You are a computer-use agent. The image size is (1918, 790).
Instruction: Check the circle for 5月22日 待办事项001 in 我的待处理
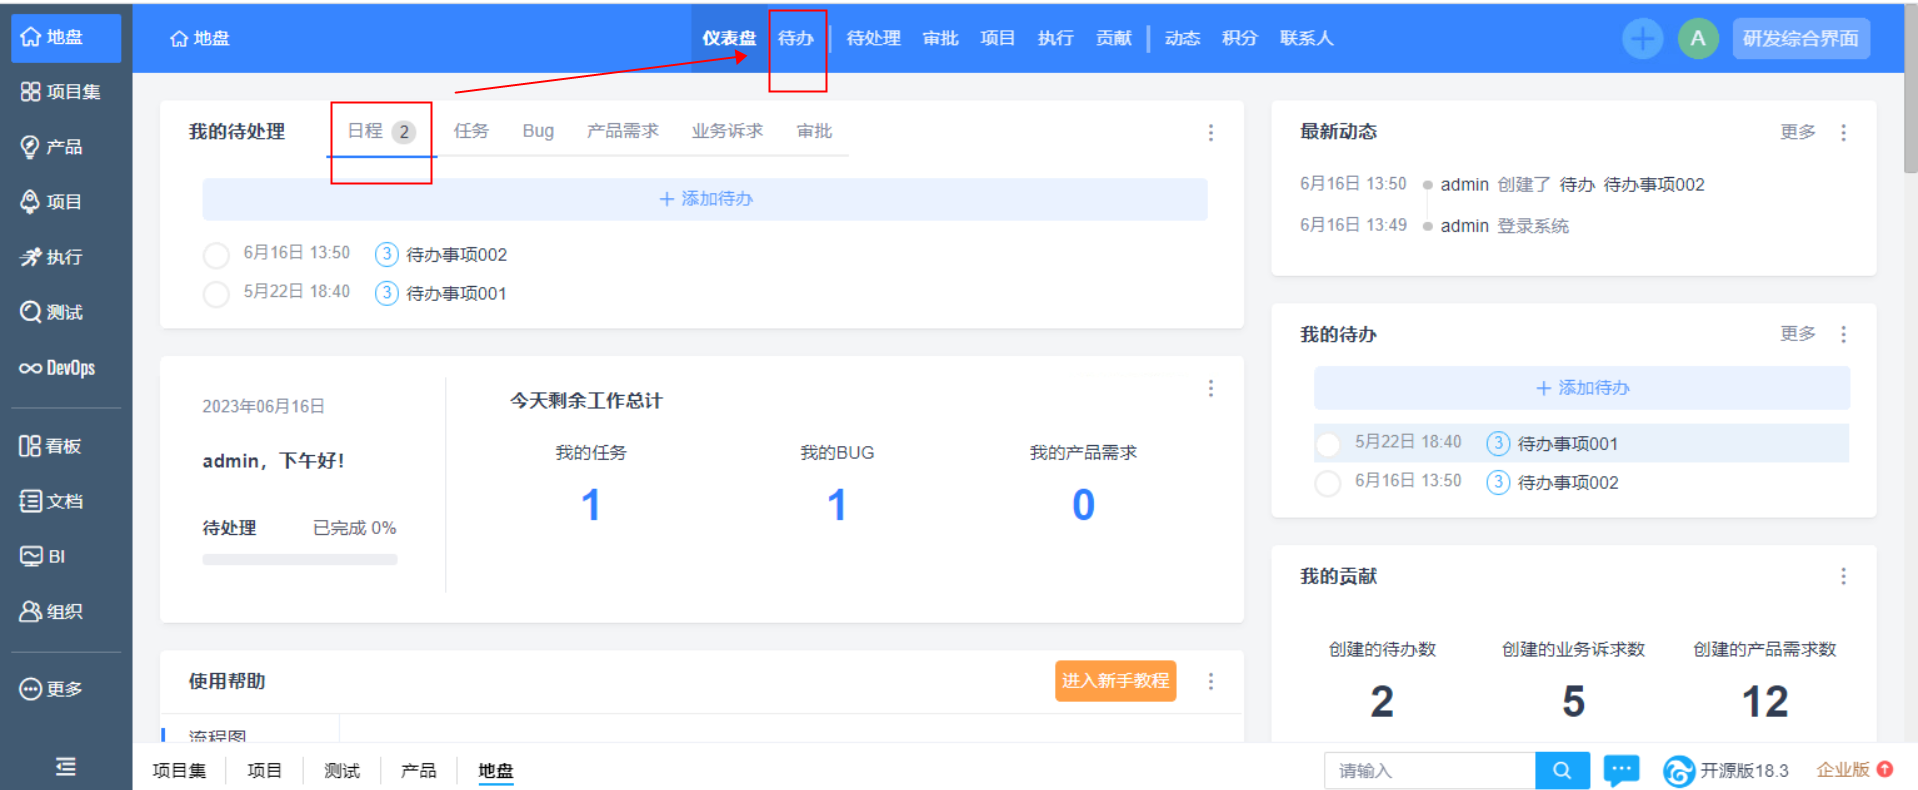click(216, 294)
